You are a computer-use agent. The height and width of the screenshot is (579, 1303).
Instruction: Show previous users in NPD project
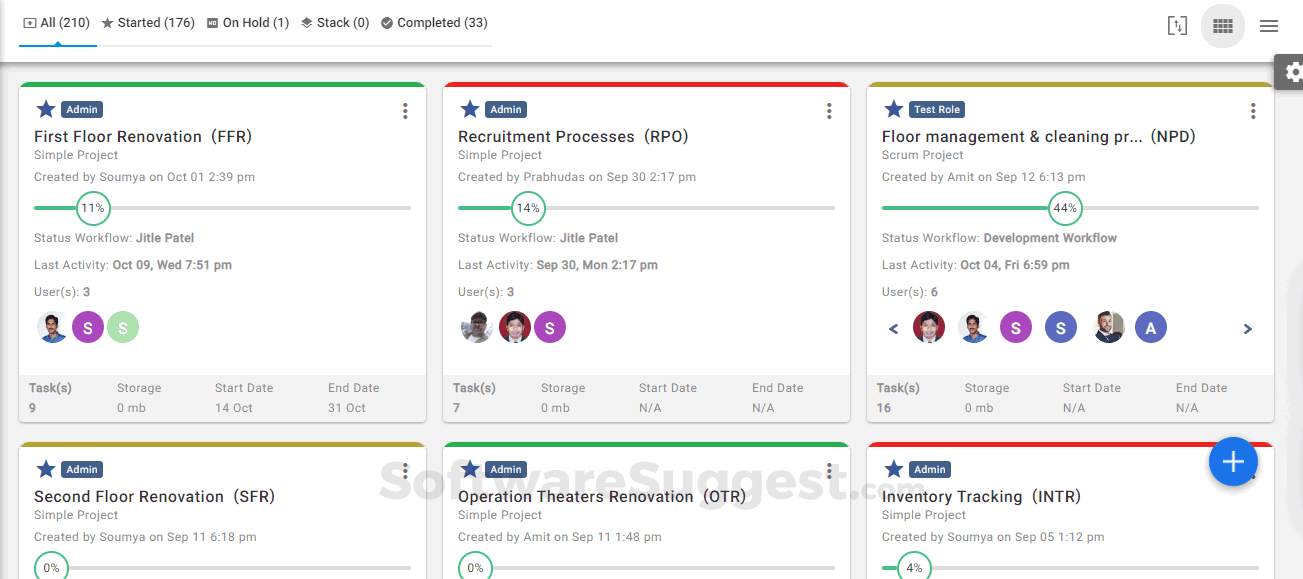click(x=894, y=328)
